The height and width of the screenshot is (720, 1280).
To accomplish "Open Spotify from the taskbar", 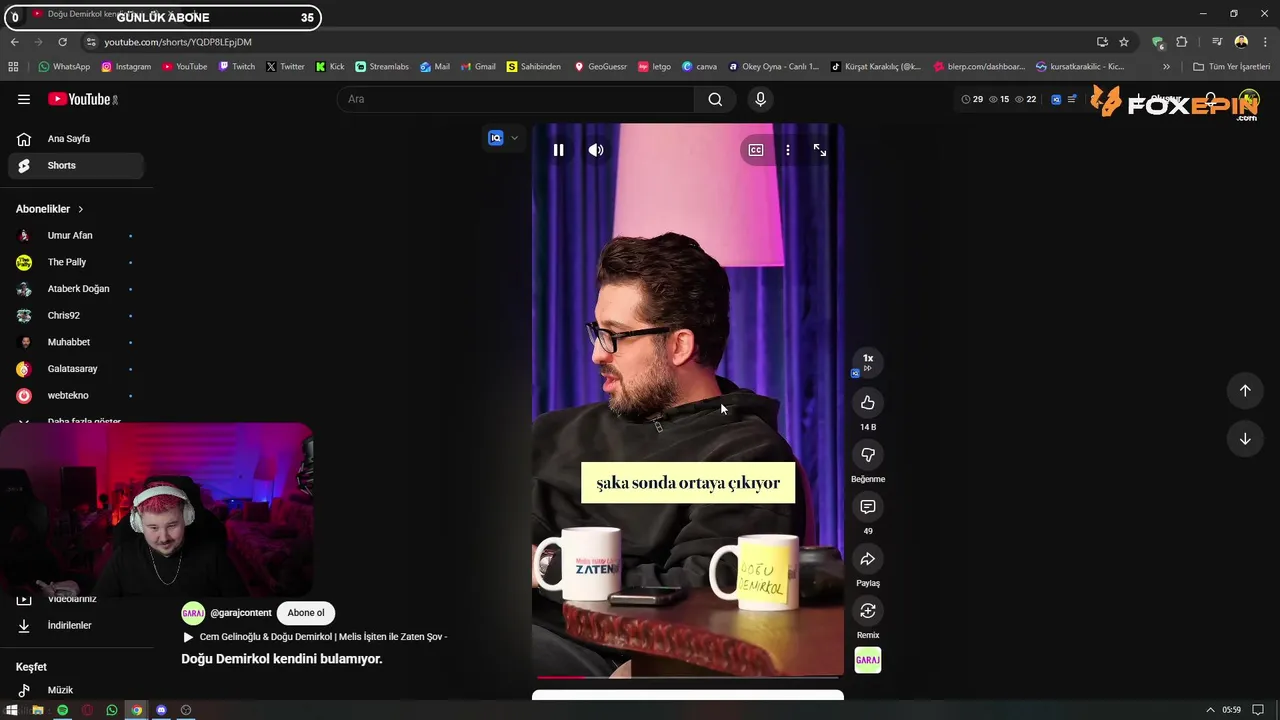I will [x=62, y=710].
